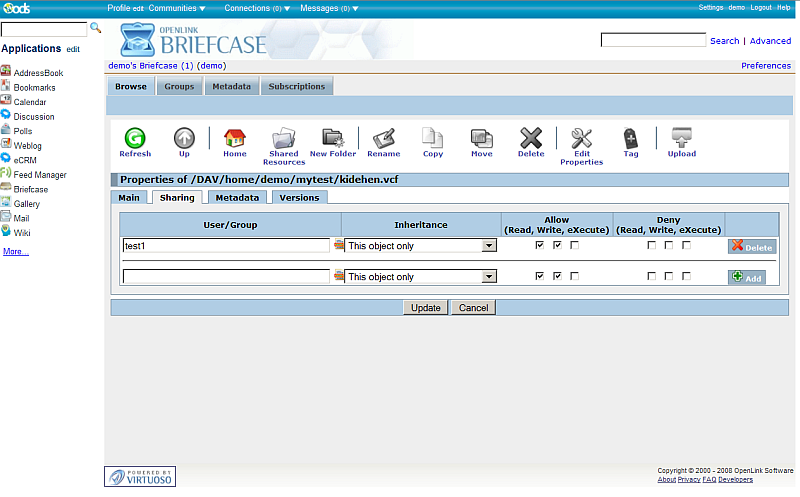Click the Upload toolbar icon
The width and height of the screenshot is (800, 497).
pos(682,139)
